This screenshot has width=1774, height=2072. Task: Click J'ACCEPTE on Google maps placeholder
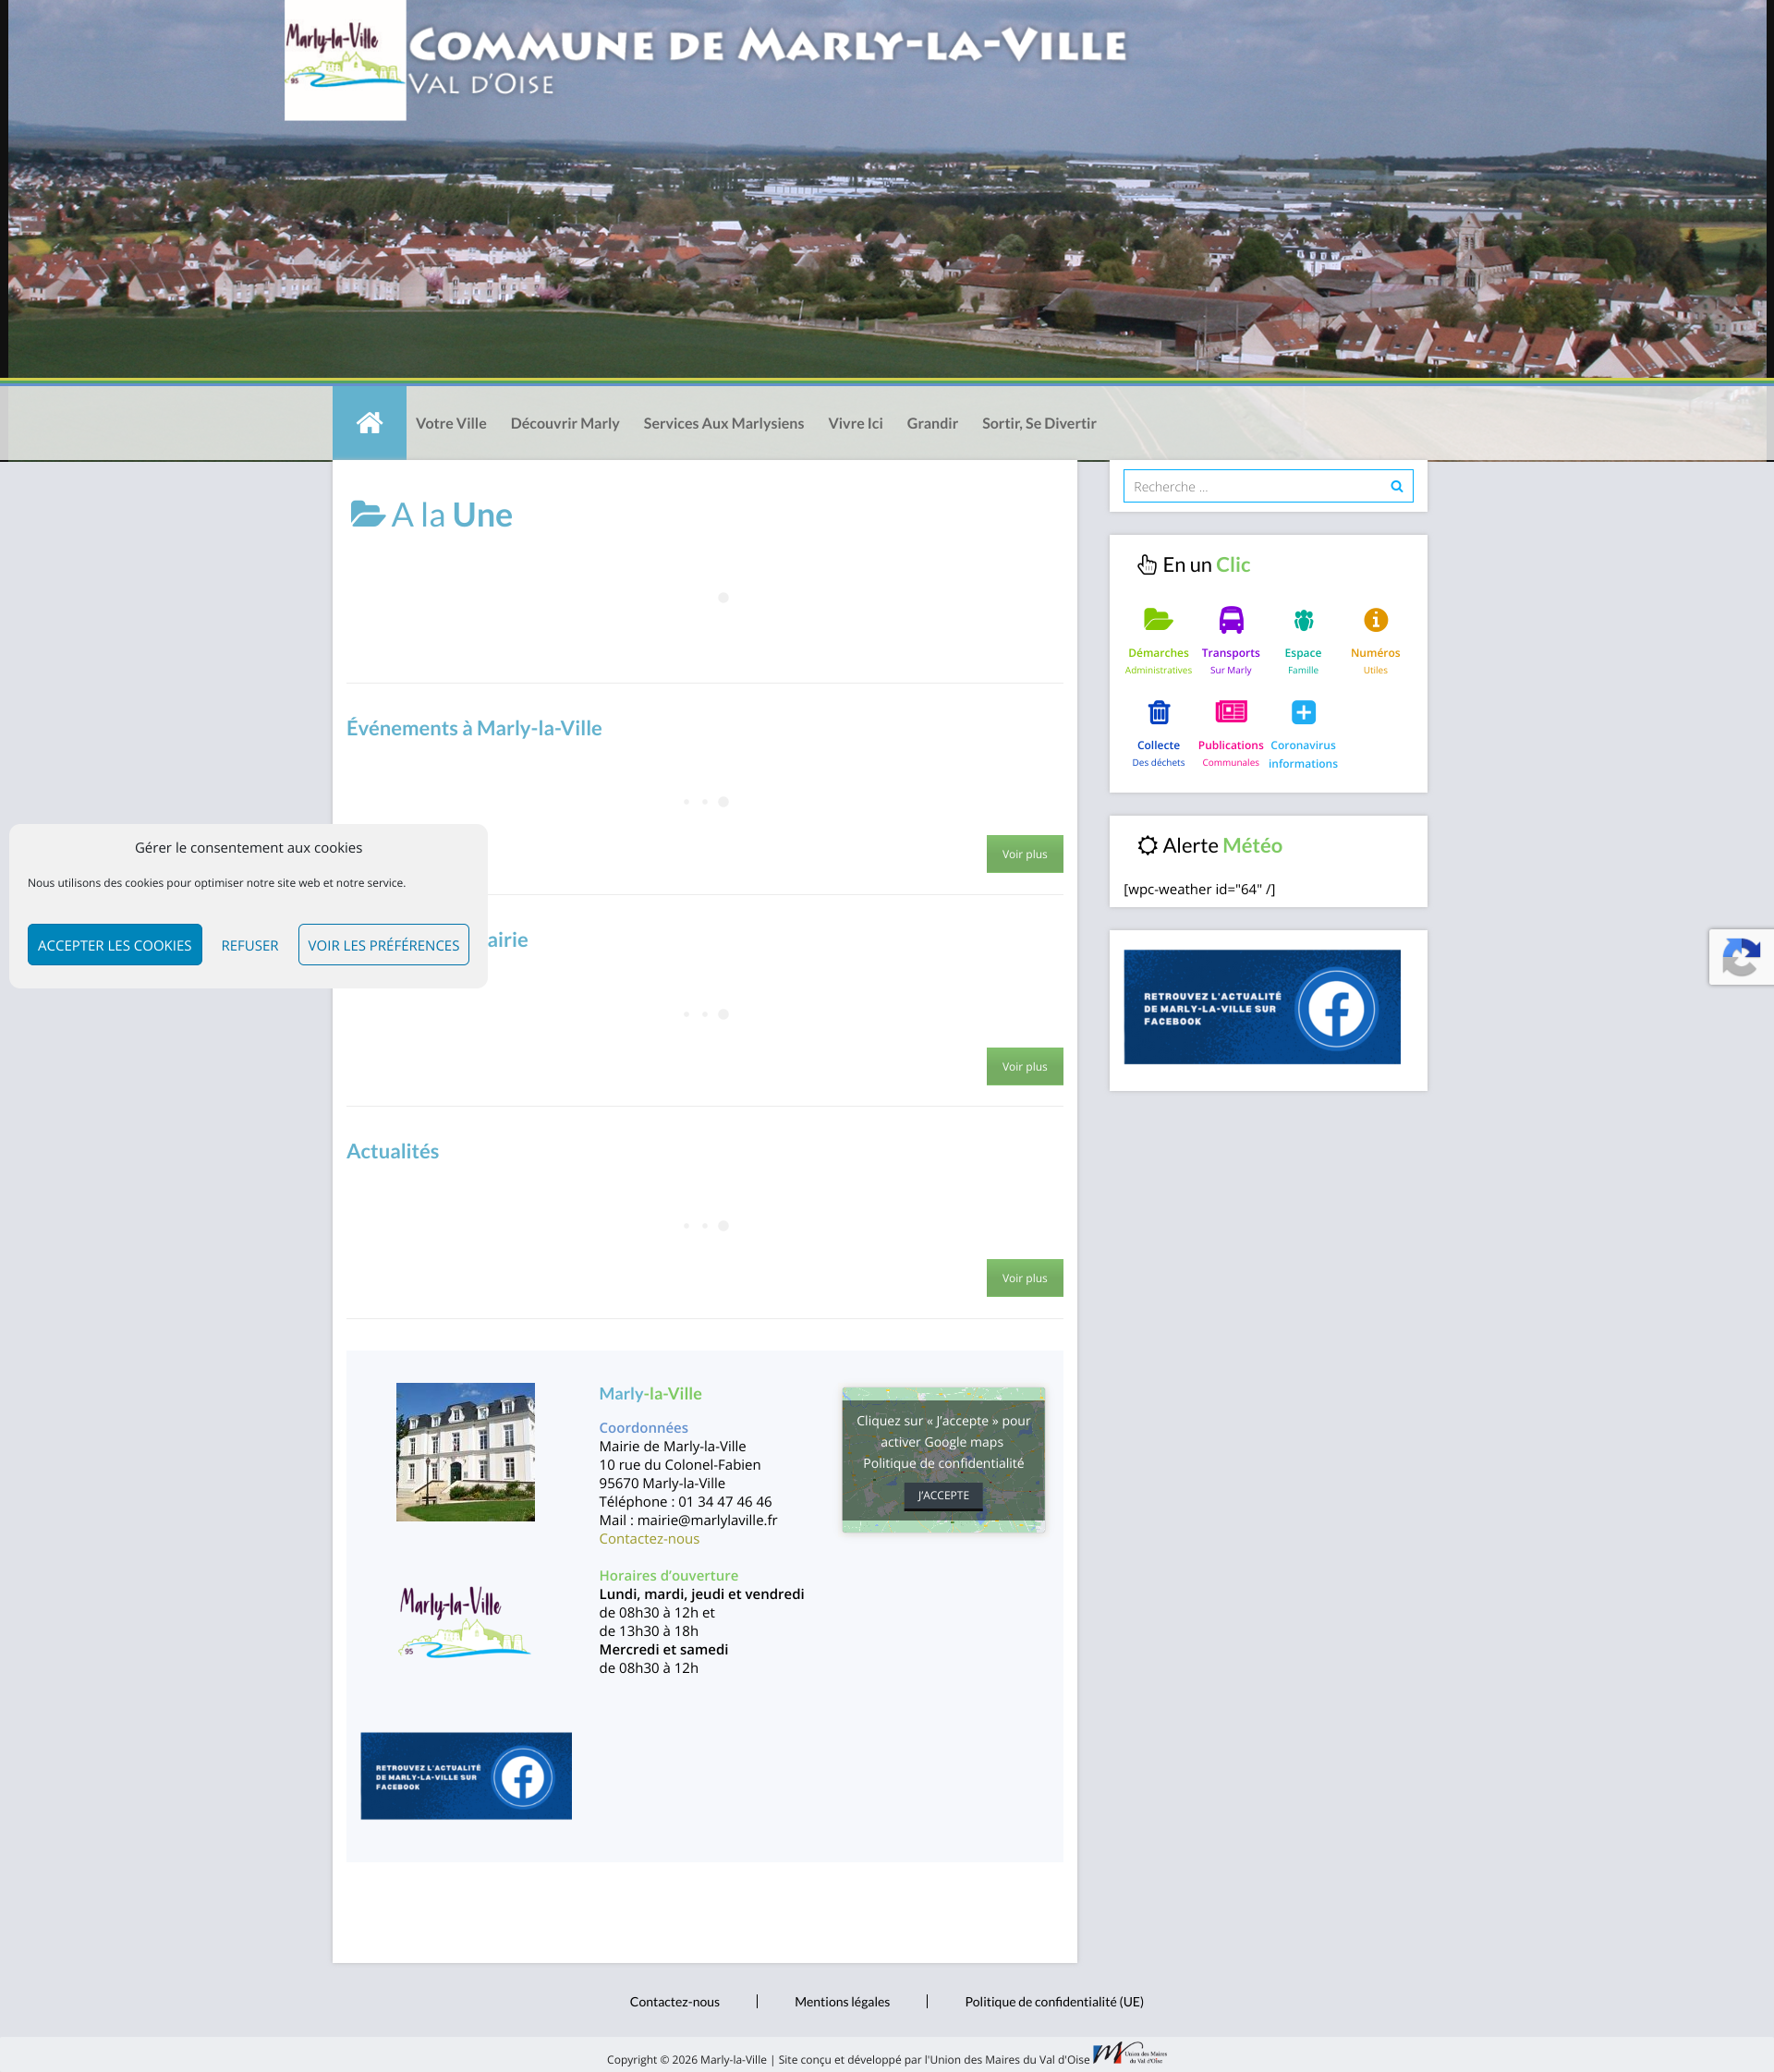pyautogui.click(x=943, y=1495)
